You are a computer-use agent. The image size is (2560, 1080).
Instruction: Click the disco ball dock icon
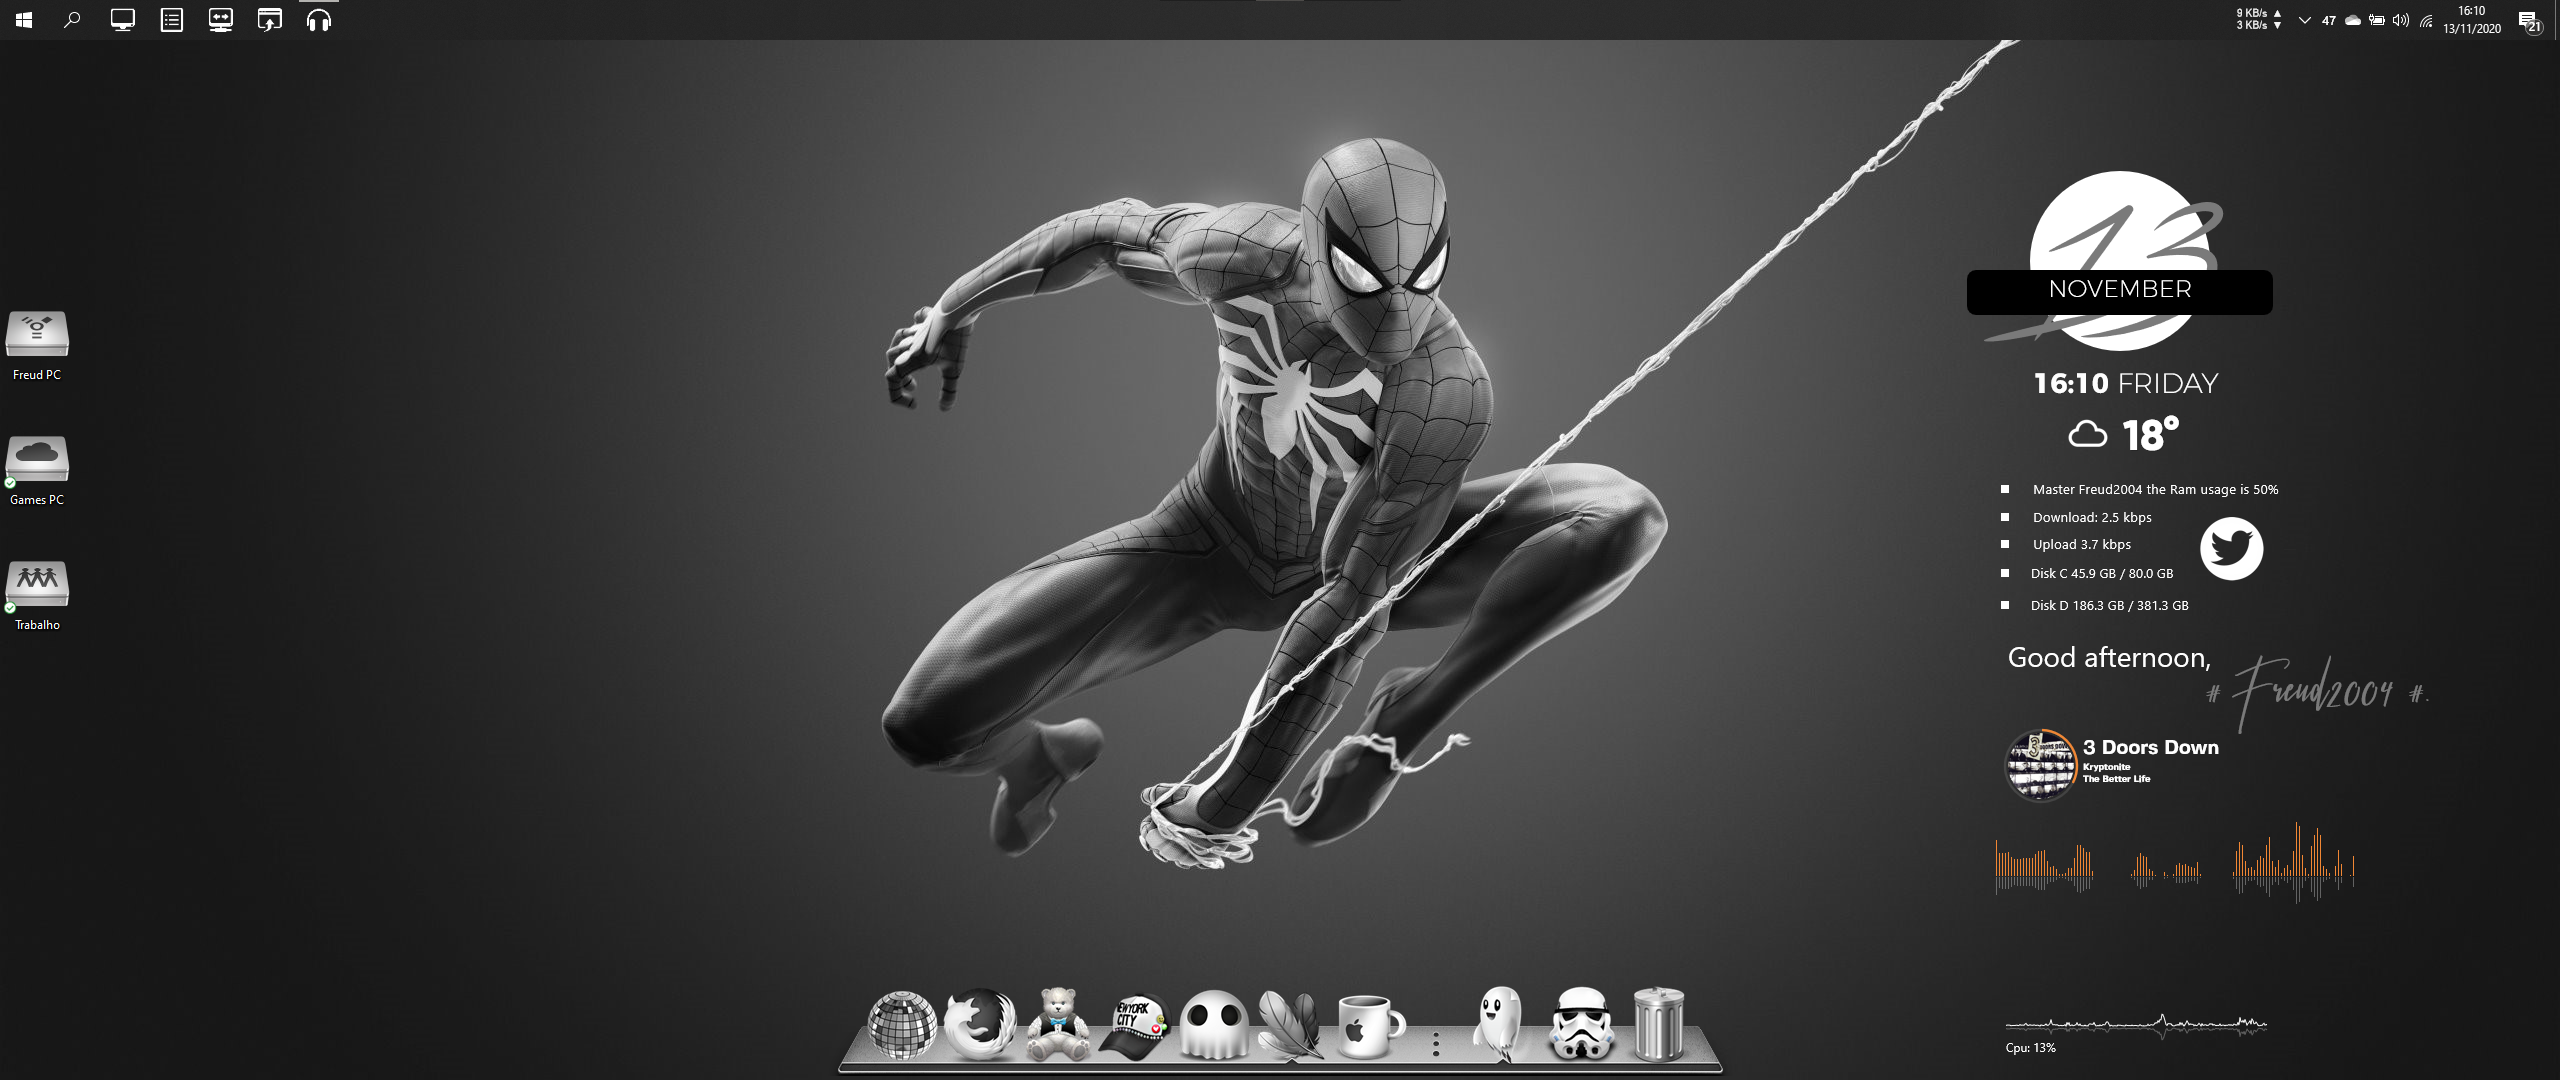902,1025
